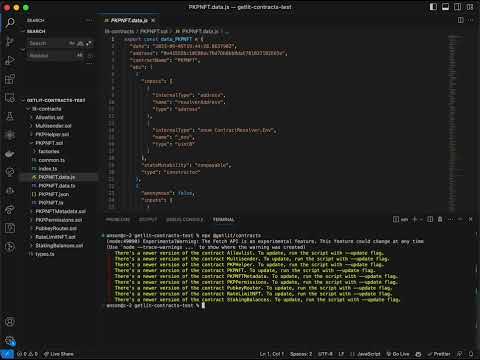The height and width of the screenshot is (360, 480).
Task: Switch to the Output panel tab
Action: 148,220
